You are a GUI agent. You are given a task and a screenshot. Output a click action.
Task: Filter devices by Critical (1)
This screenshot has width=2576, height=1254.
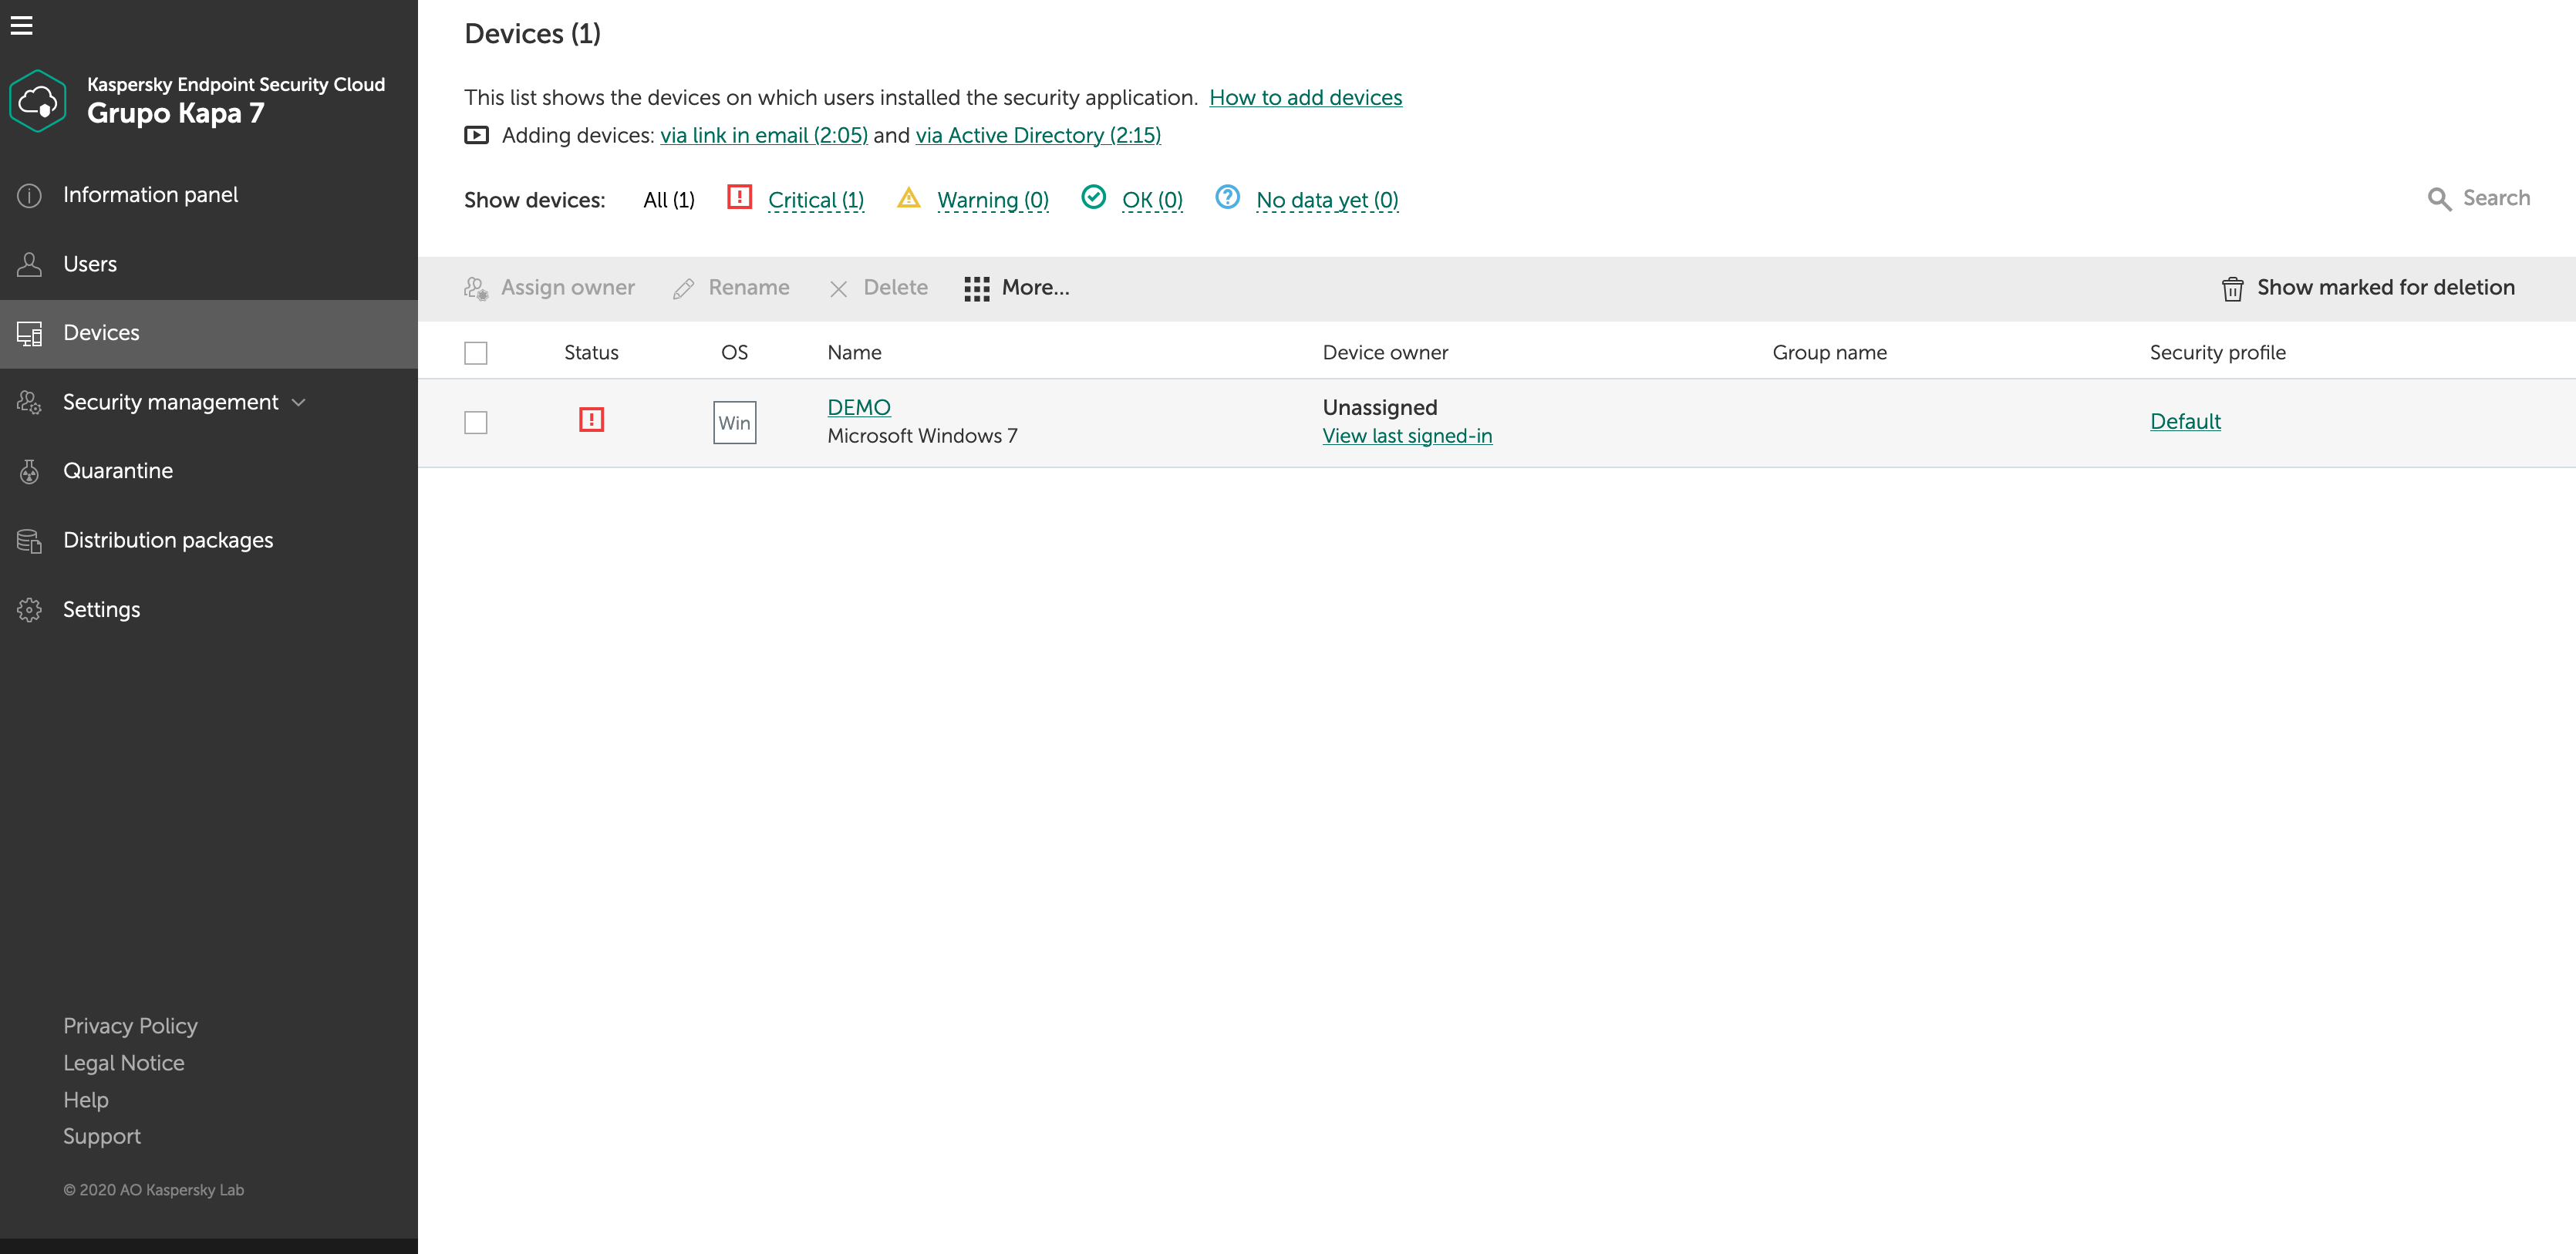tap(816, 200)
